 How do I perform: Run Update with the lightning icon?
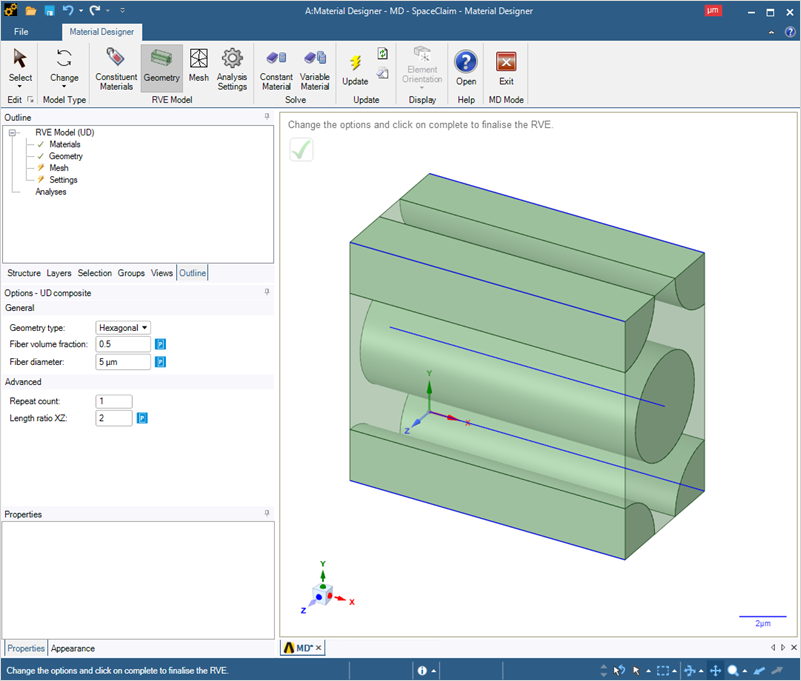[x=355, y=68]
